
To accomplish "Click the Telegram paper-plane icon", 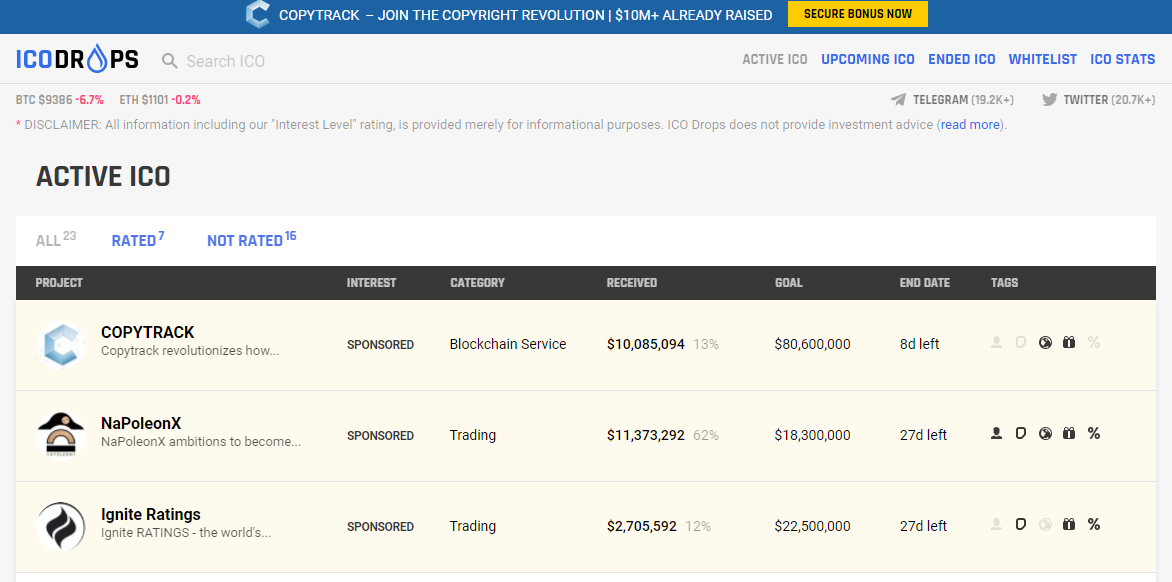I will pyautogui.click(x=898, y=99).
